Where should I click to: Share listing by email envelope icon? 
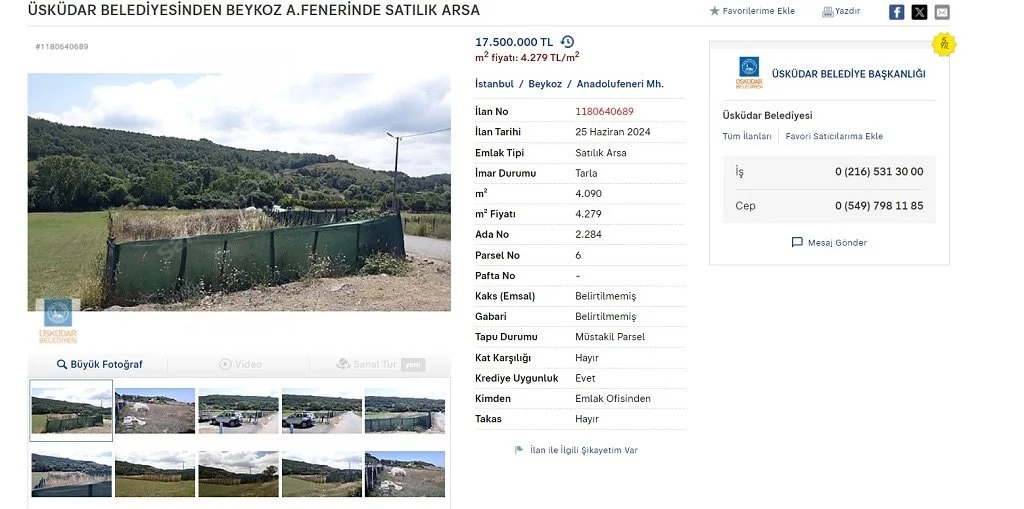click(x=942, y=12)
